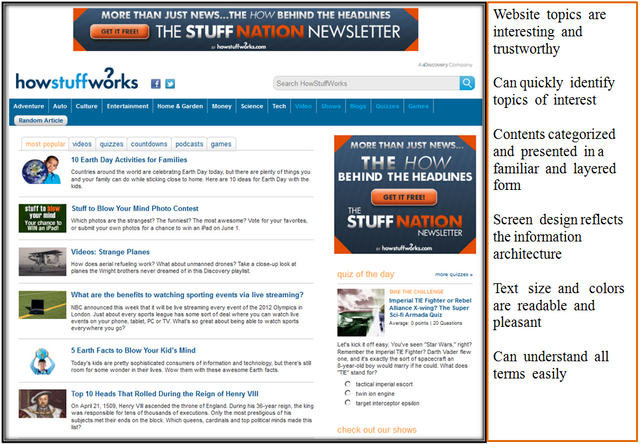The height and width of the screenshot is (444, 640).
Task: Open the HowStuffWorks Facebook icon
Action: pos(156,84)
